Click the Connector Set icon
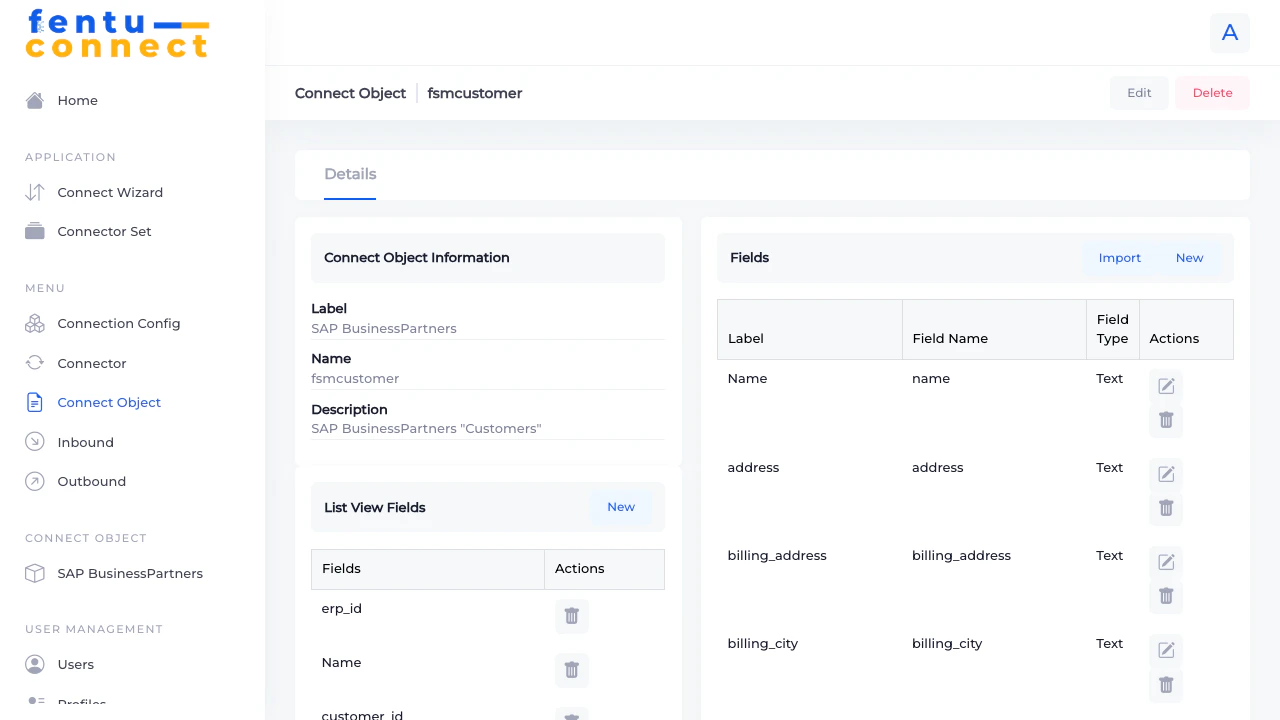 (35, 231)
